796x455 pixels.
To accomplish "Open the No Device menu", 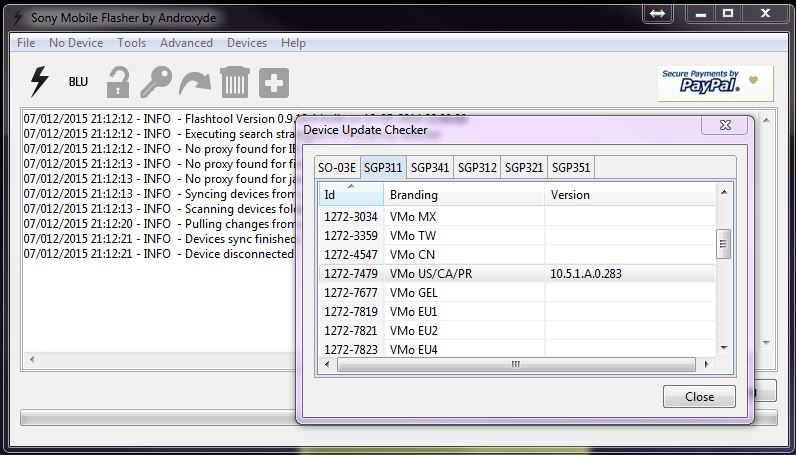I will [x=76, y=43].
